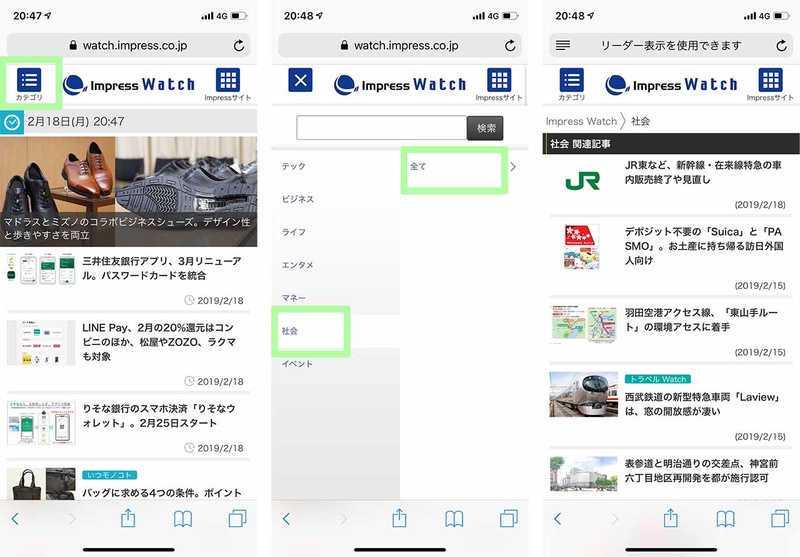Open the カテゴリ menu icon in the left phone screen
This screenshot has height=557, width=800.
click(29, 84)
